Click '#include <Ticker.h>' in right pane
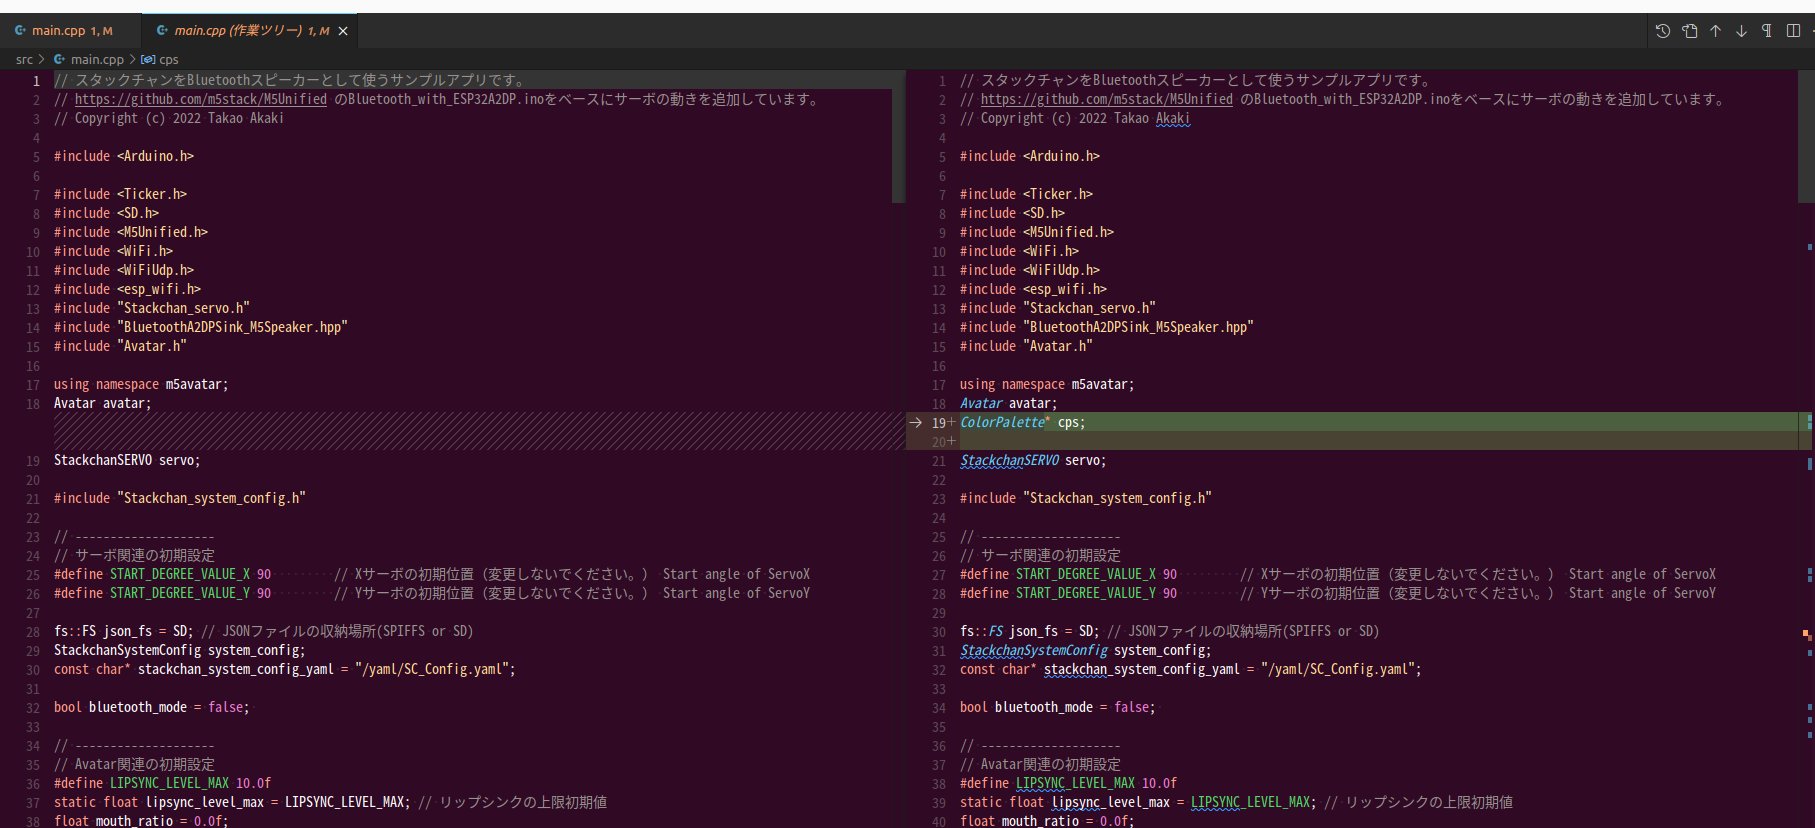Image resolution: width=1815 pixels, height=828 pixels. point(1026,194)
